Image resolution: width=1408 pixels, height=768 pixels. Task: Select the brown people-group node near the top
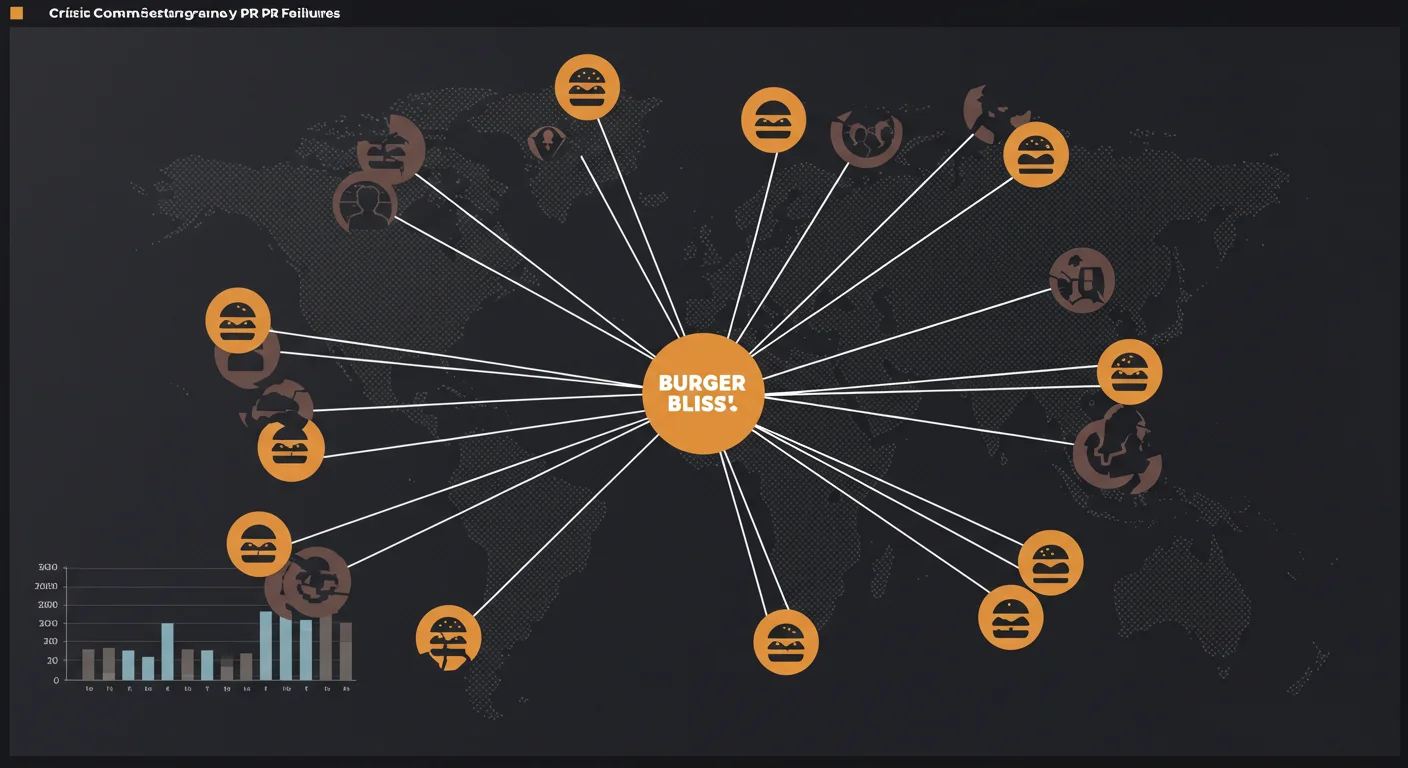tap(867, 136)
